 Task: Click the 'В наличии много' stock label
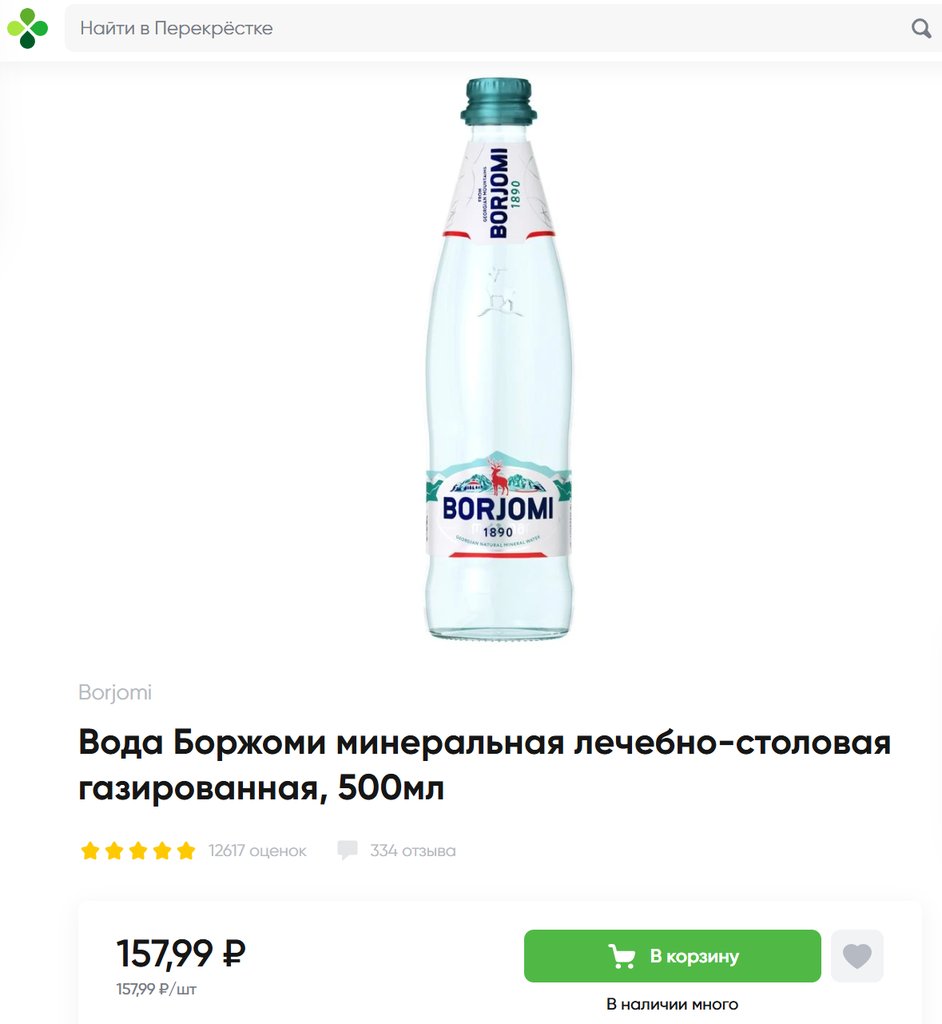pyautogui.click(x=672, y=1004)
